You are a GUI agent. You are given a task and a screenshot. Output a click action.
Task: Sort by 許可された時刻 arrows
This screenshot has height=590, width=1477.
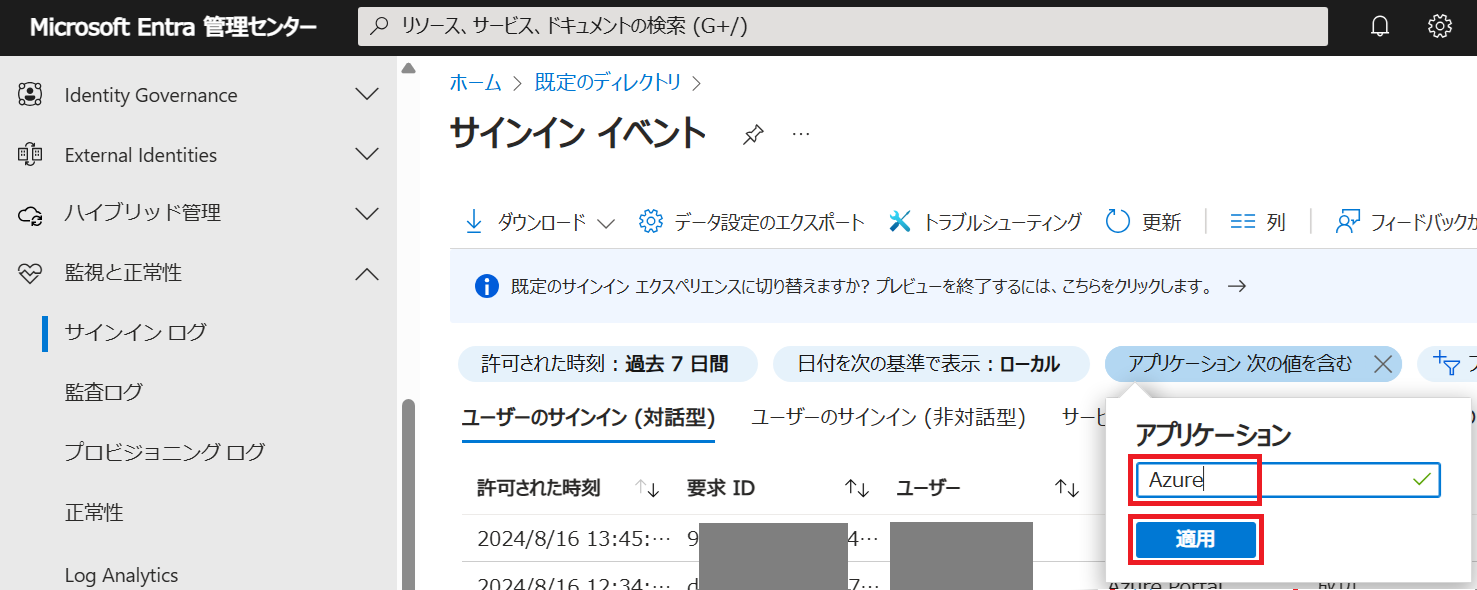pos(648,488)
